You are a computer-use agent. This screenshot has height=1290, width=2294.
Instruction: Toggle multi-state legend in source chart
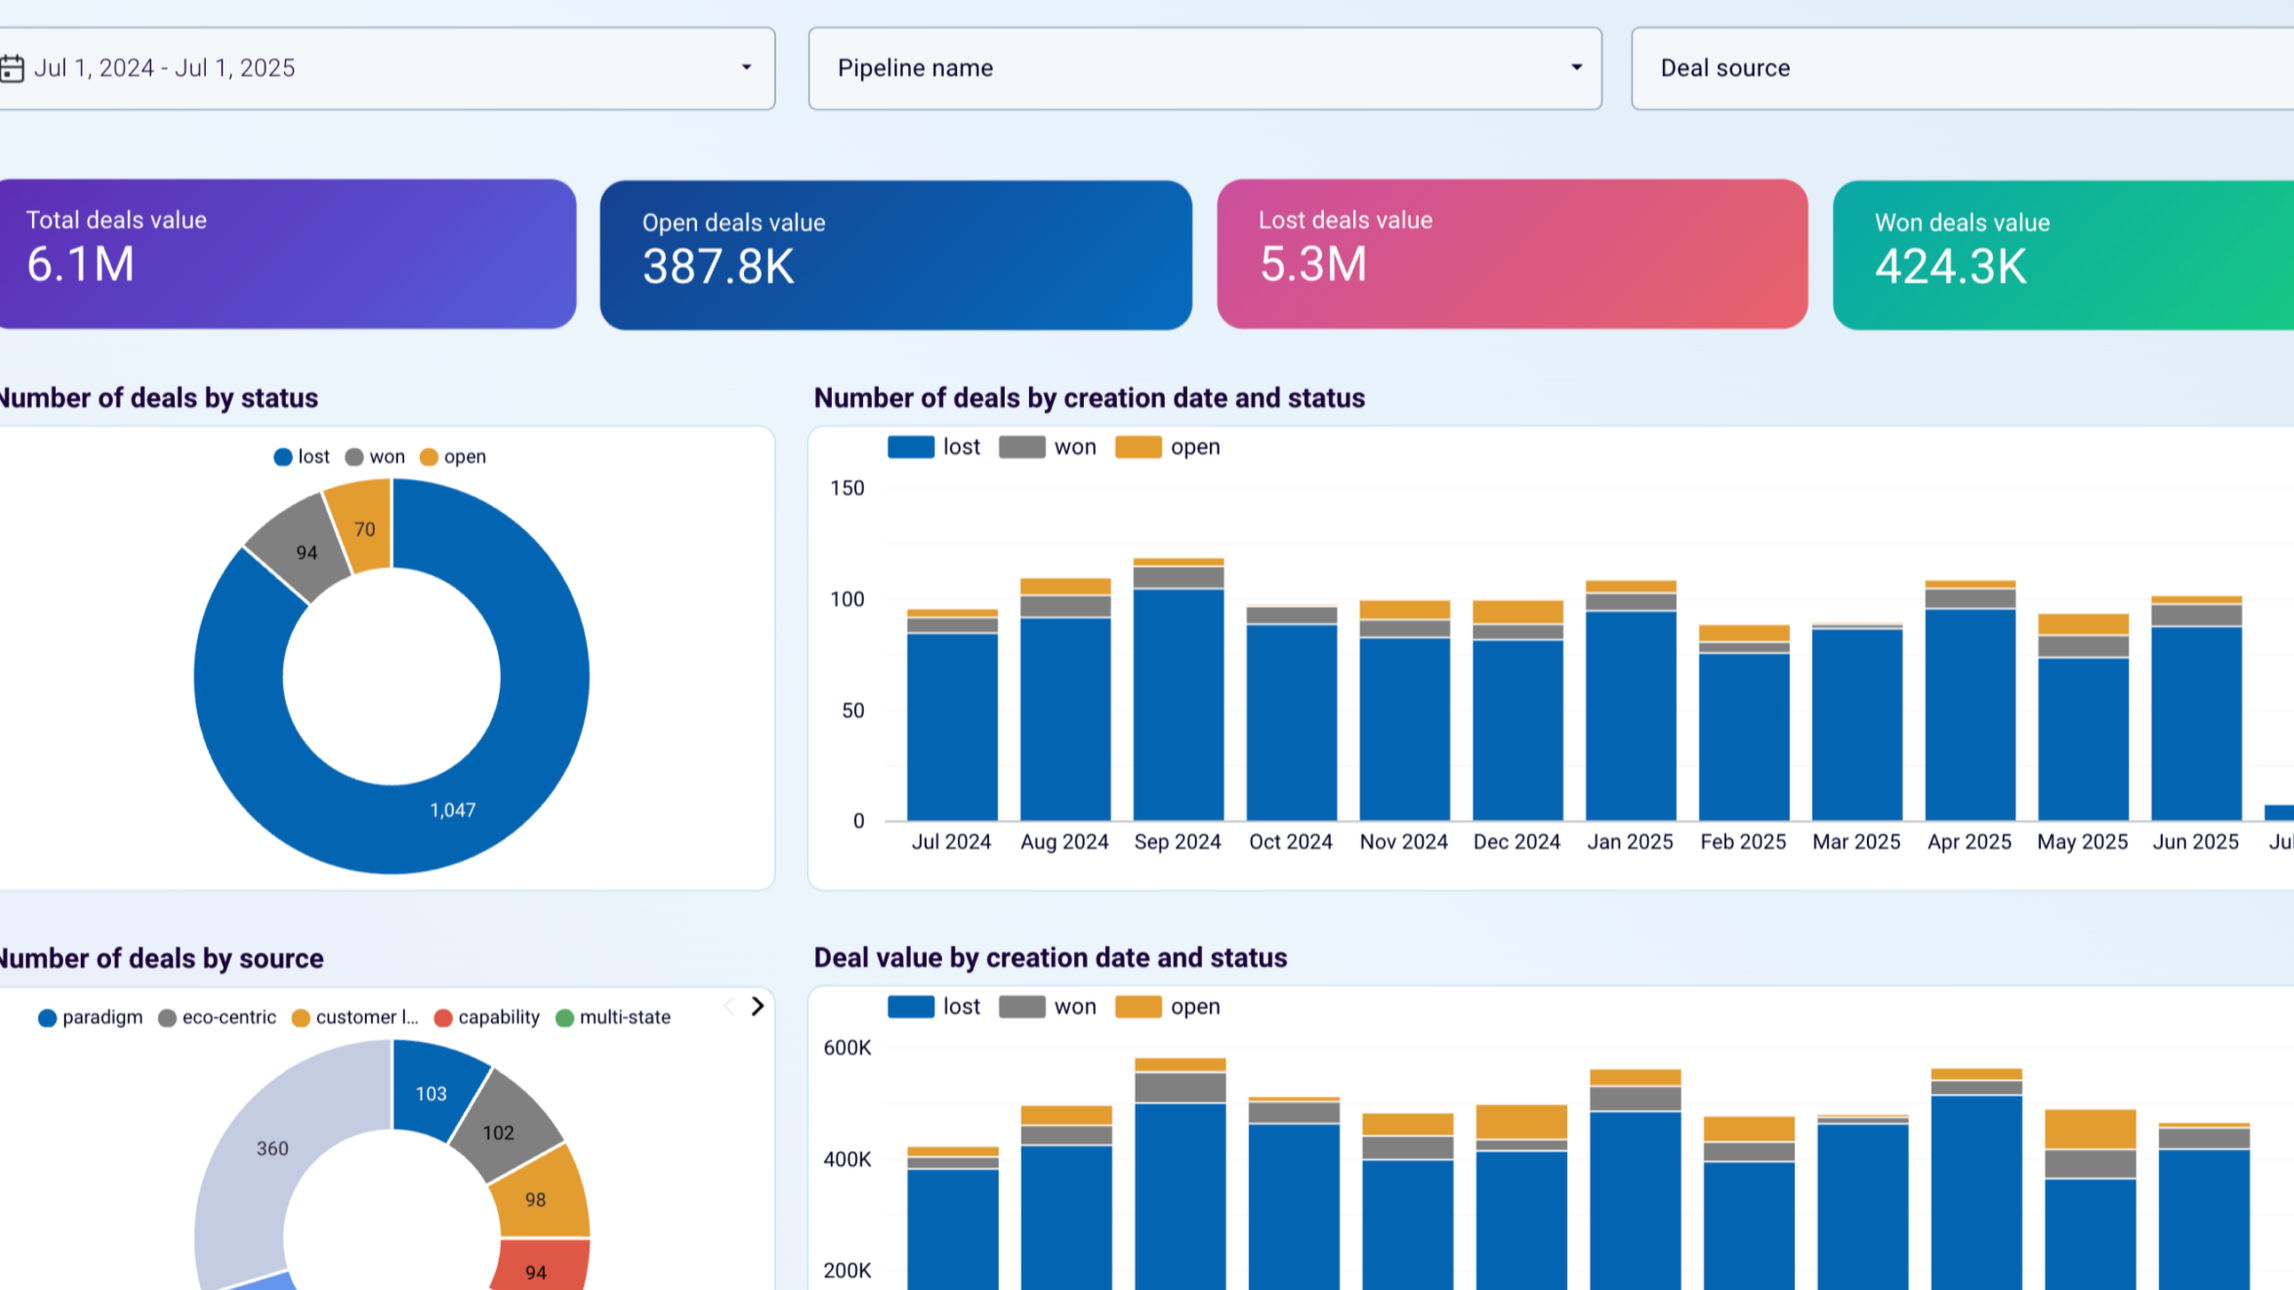613,1017
